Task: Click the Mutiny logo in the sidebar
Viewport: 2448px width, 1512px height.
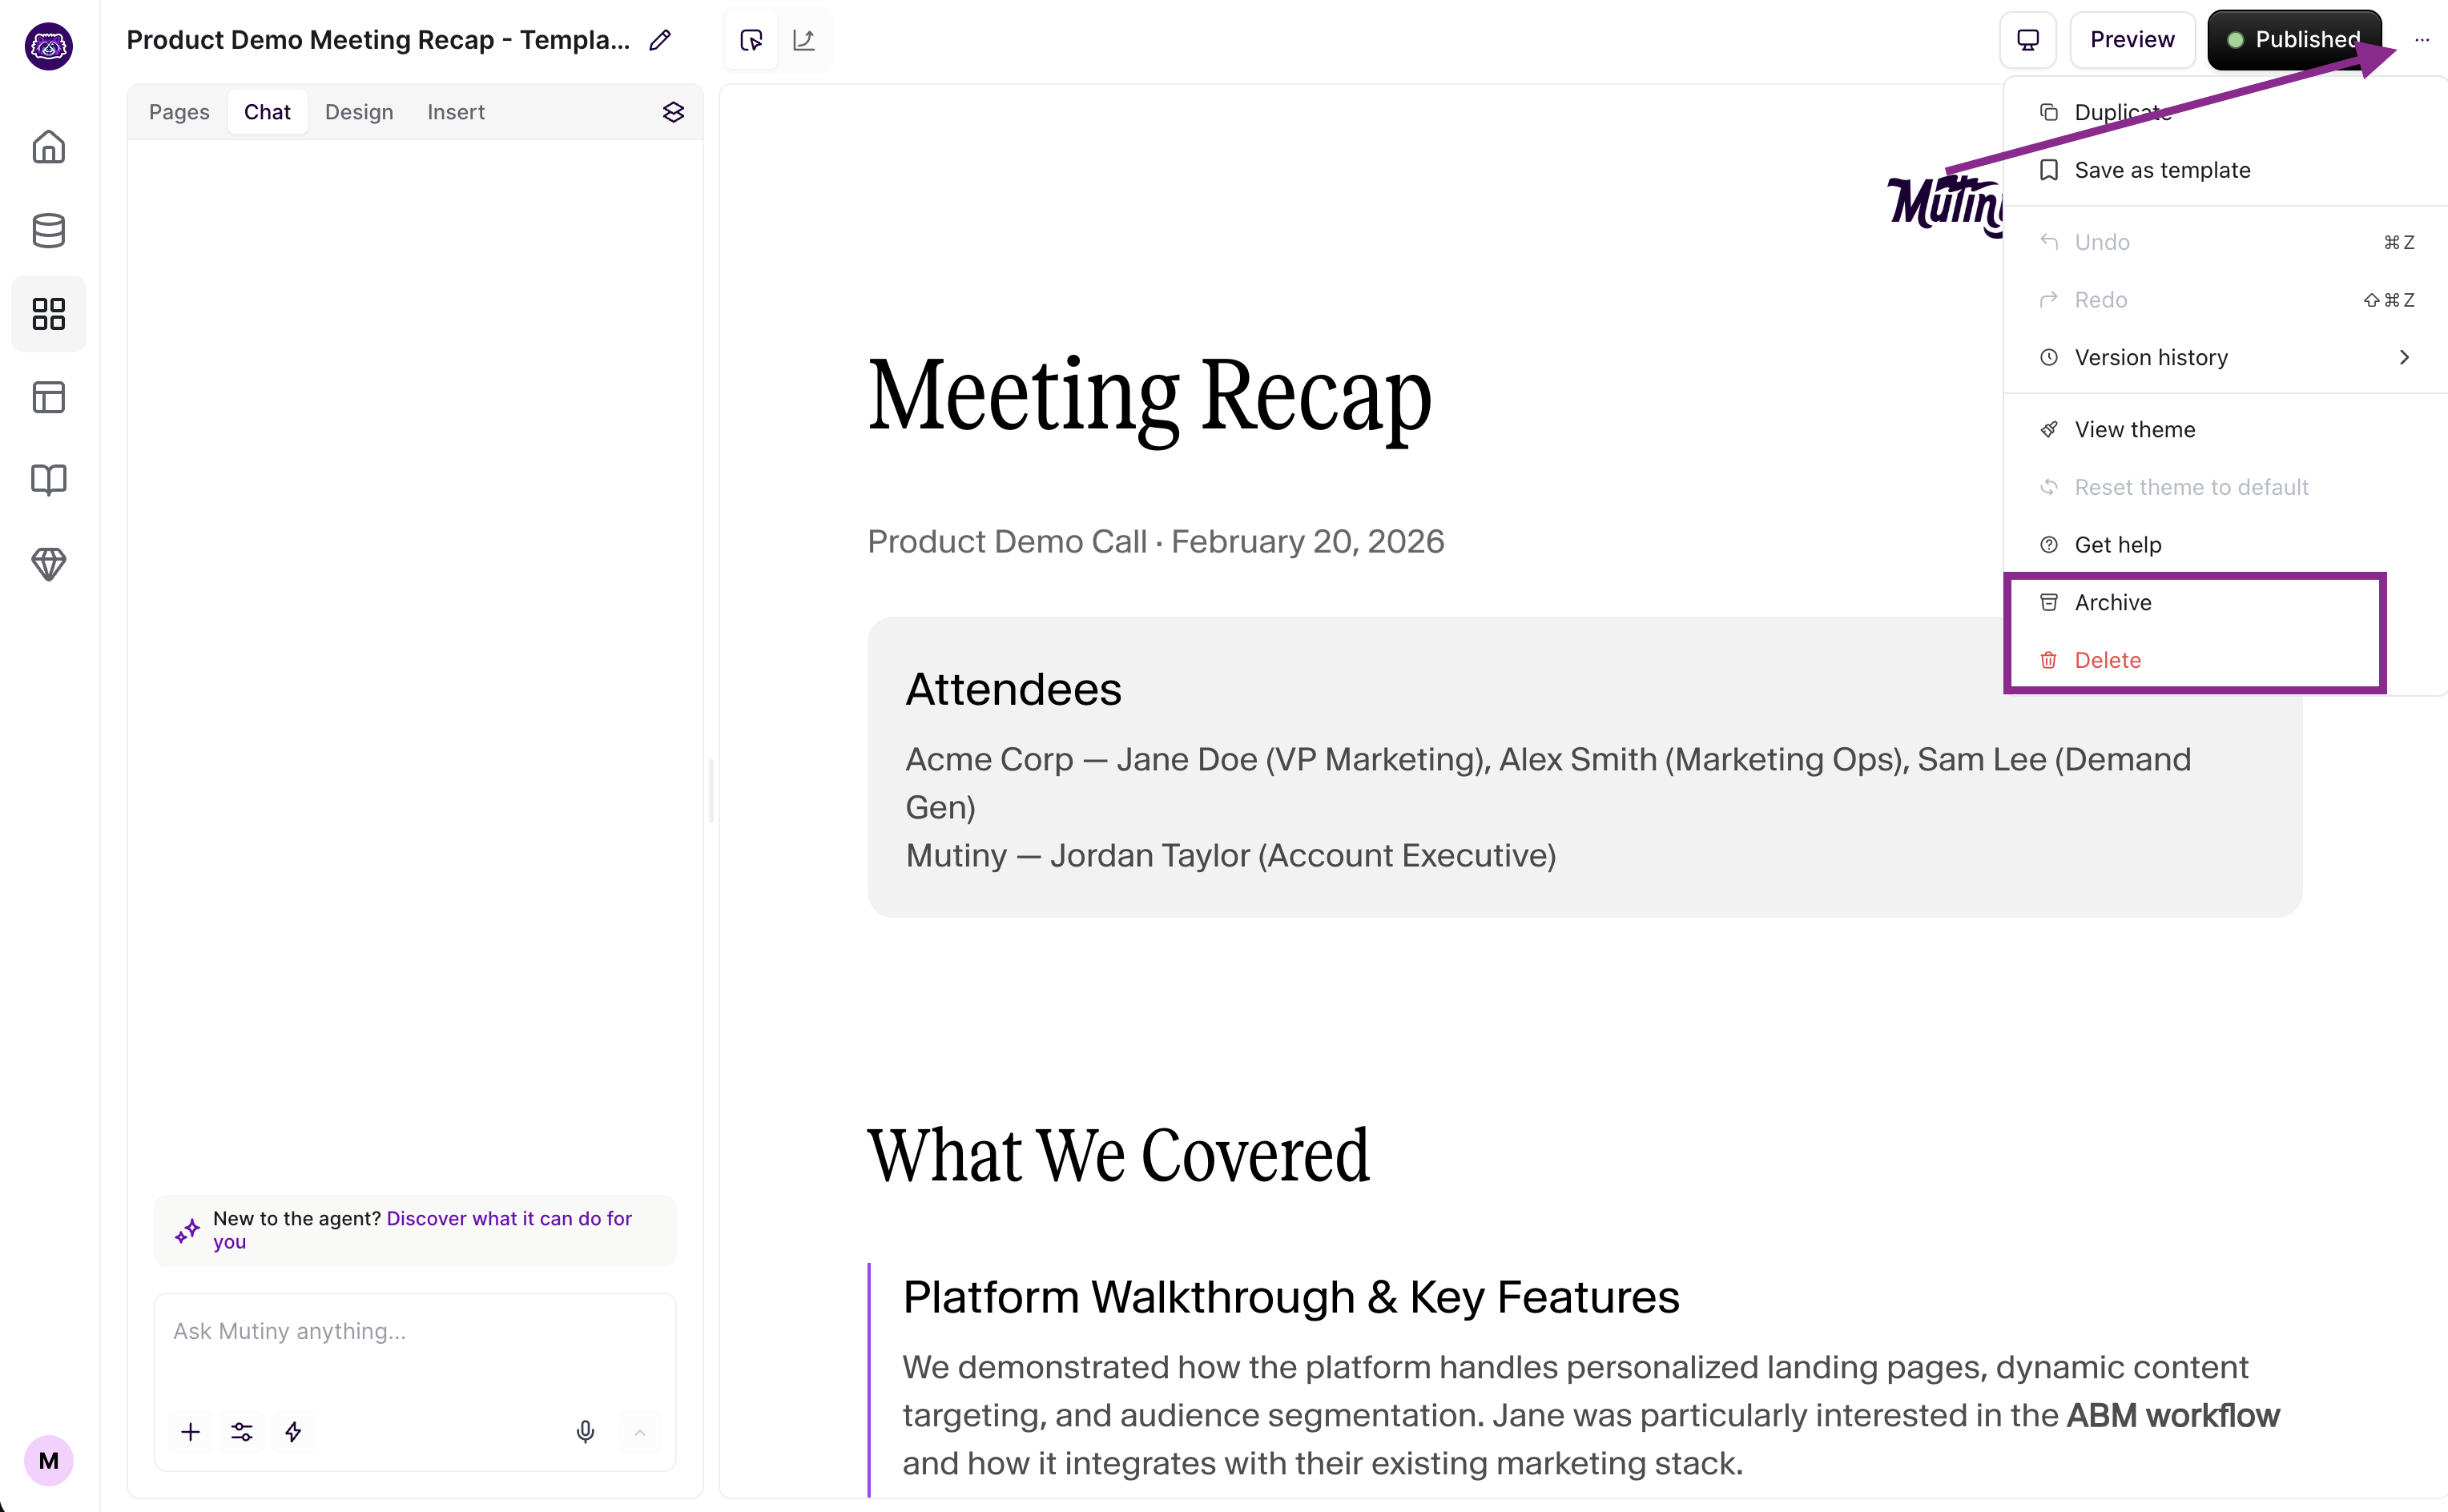Action: click(48, 46)
